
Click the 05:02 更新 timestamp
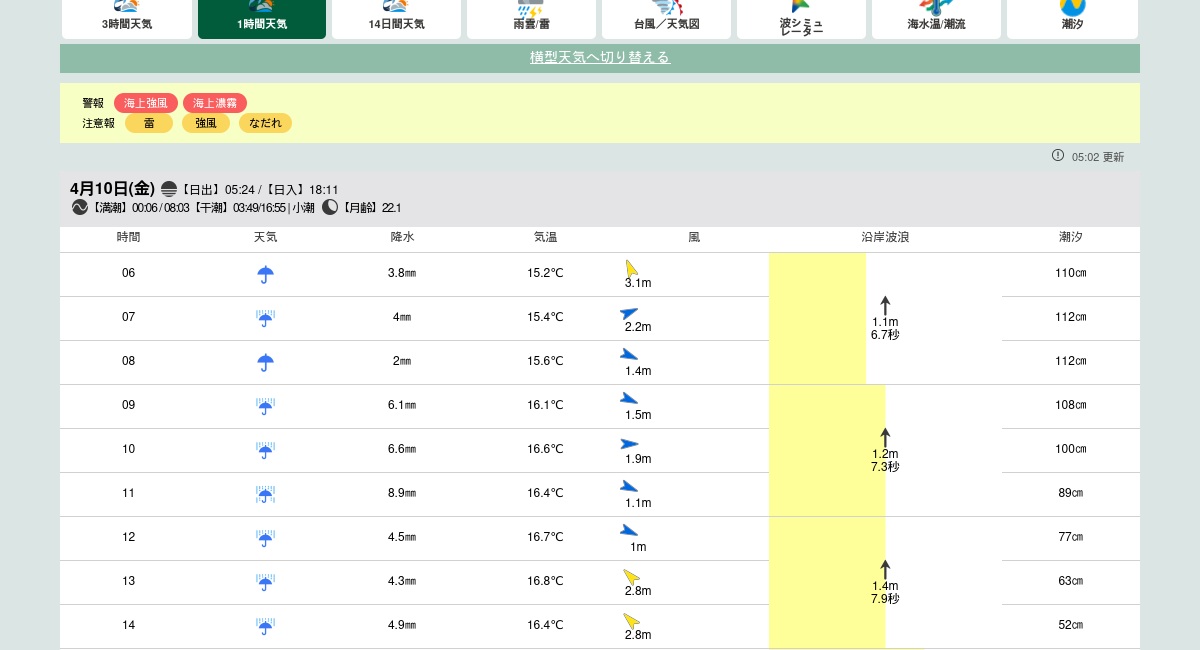point(1098,157)
